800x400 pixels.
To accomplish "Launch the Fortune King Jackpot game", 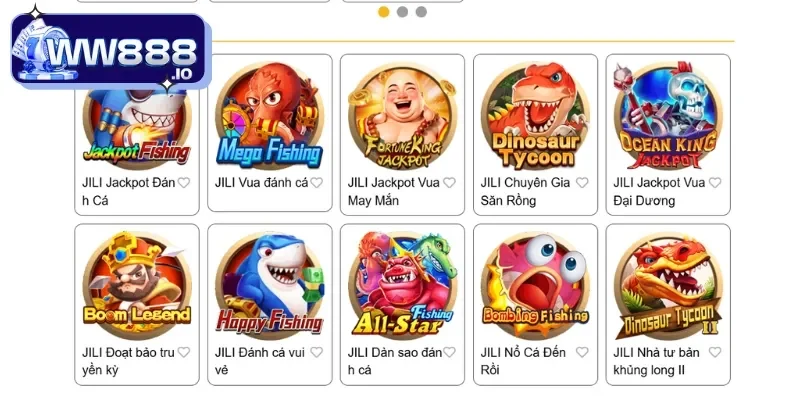I will [x=402, y=116].
